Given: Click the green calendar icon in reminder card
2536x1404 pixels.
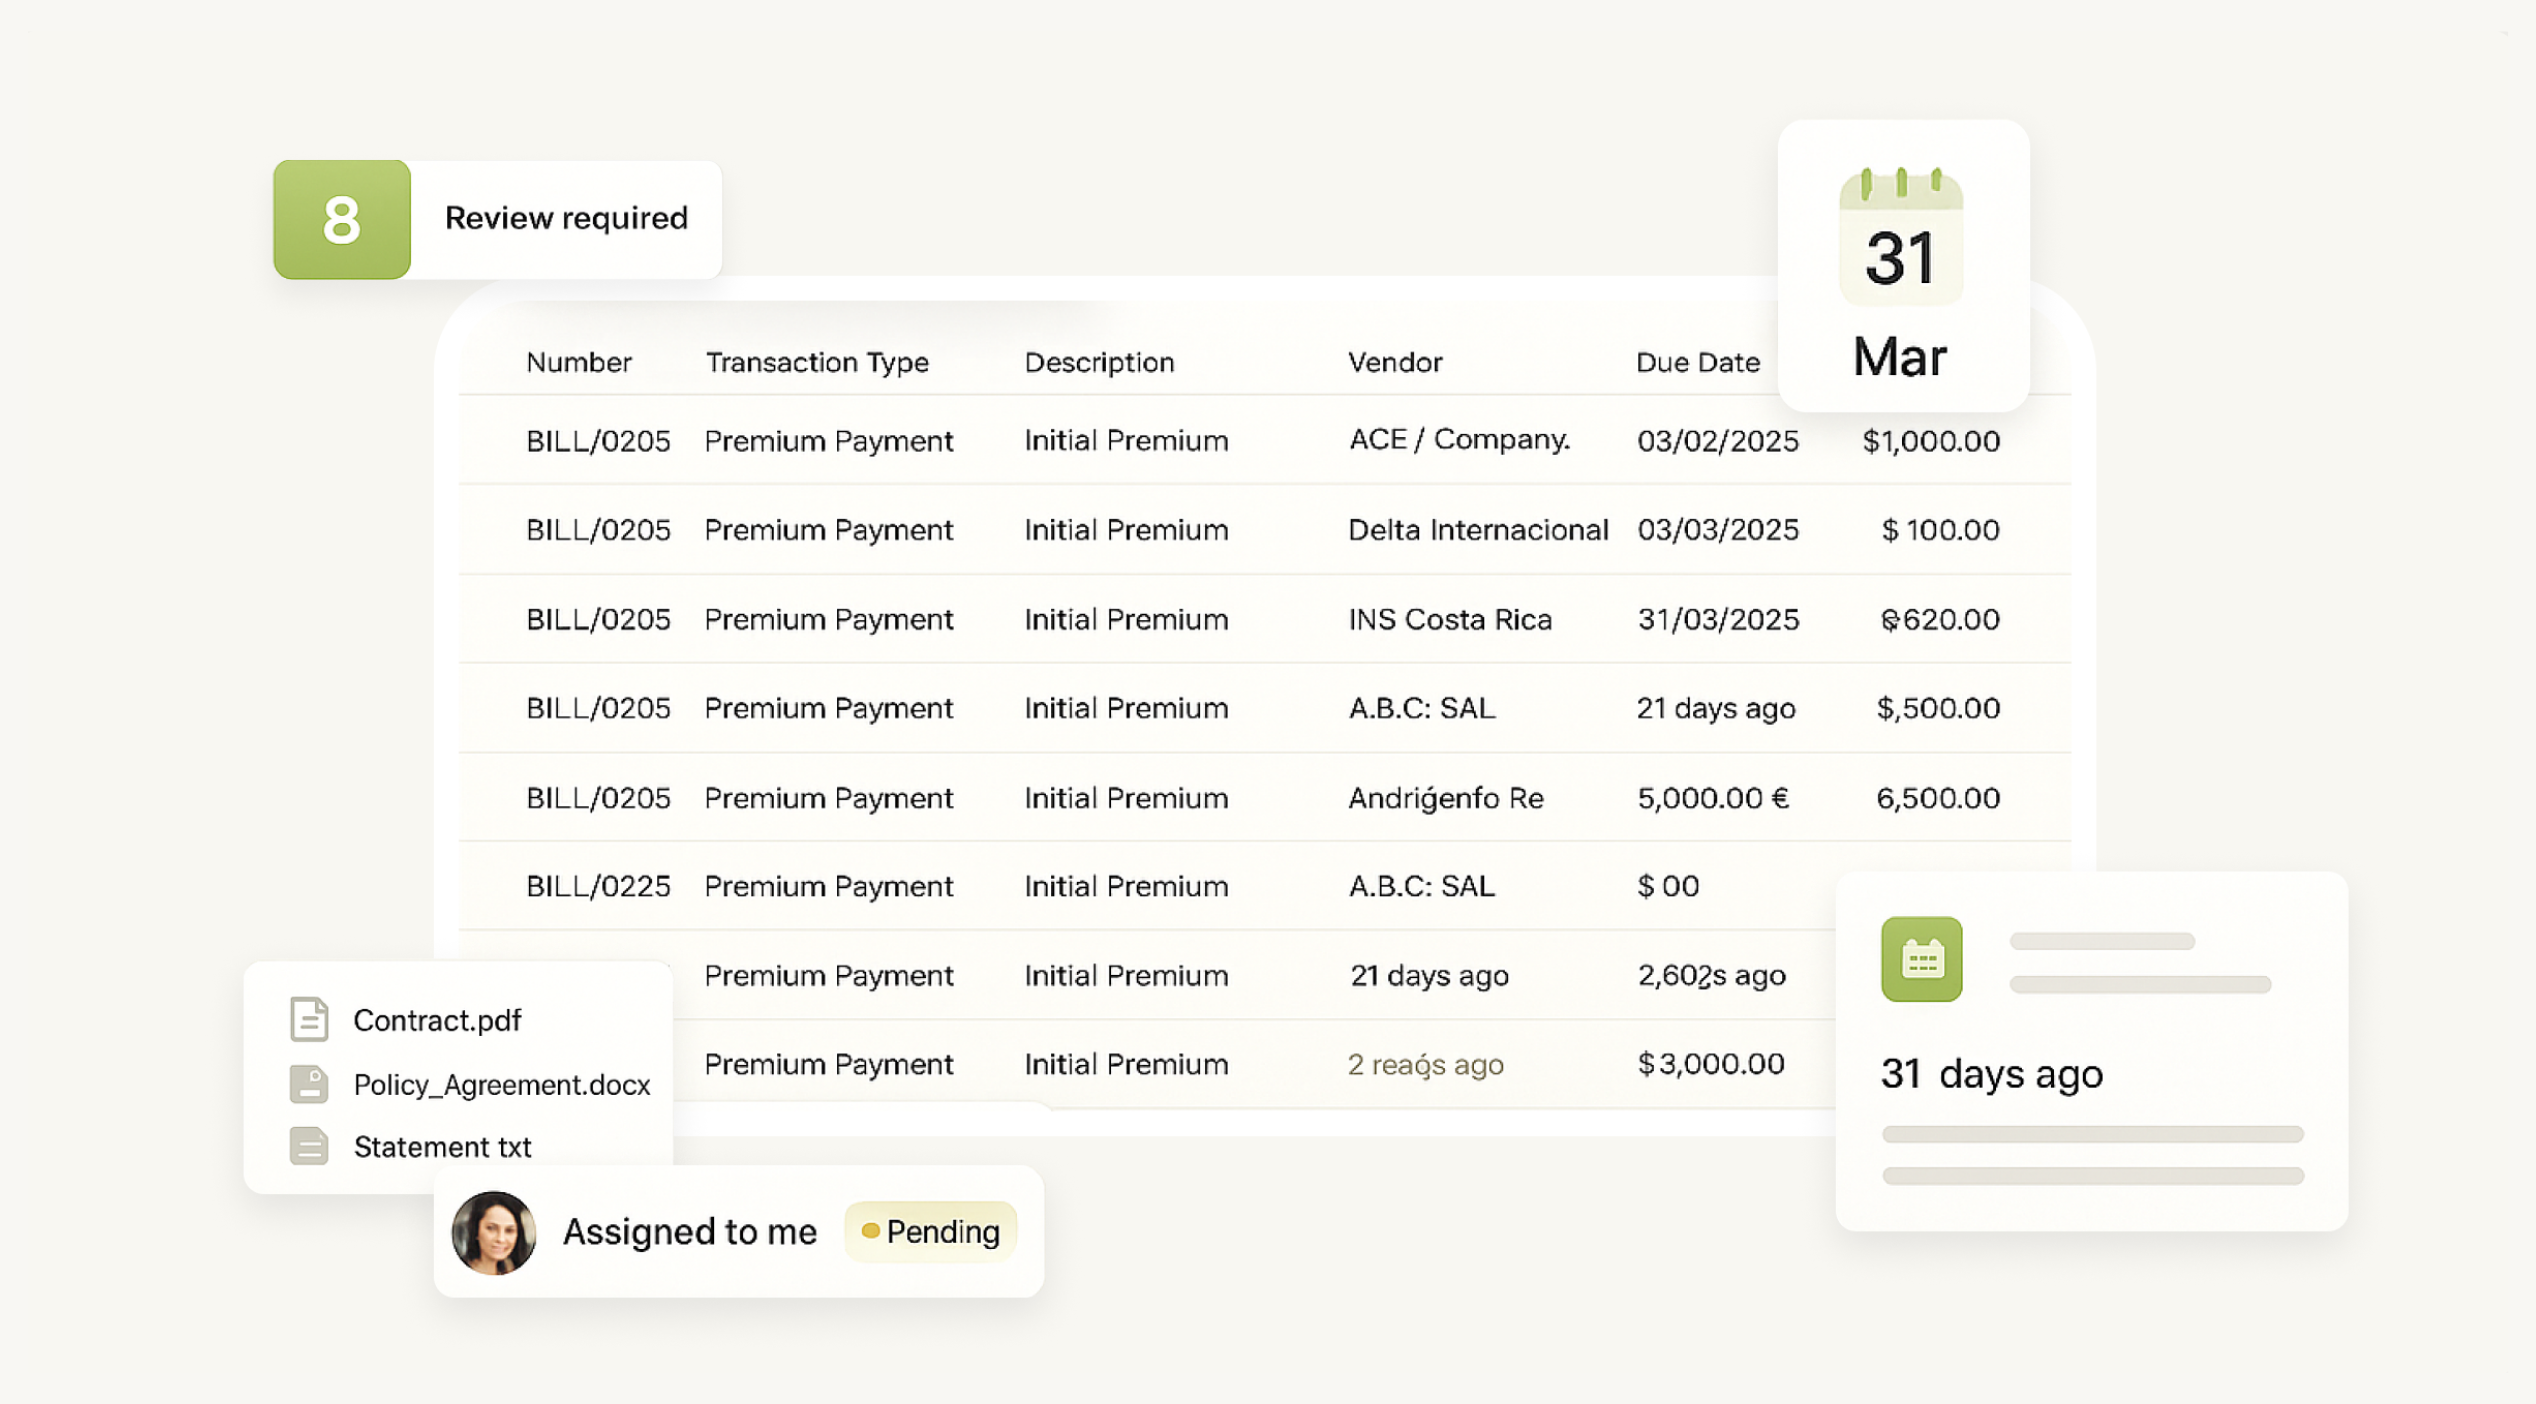Looking at the screenshot, I should point(1921,959).
